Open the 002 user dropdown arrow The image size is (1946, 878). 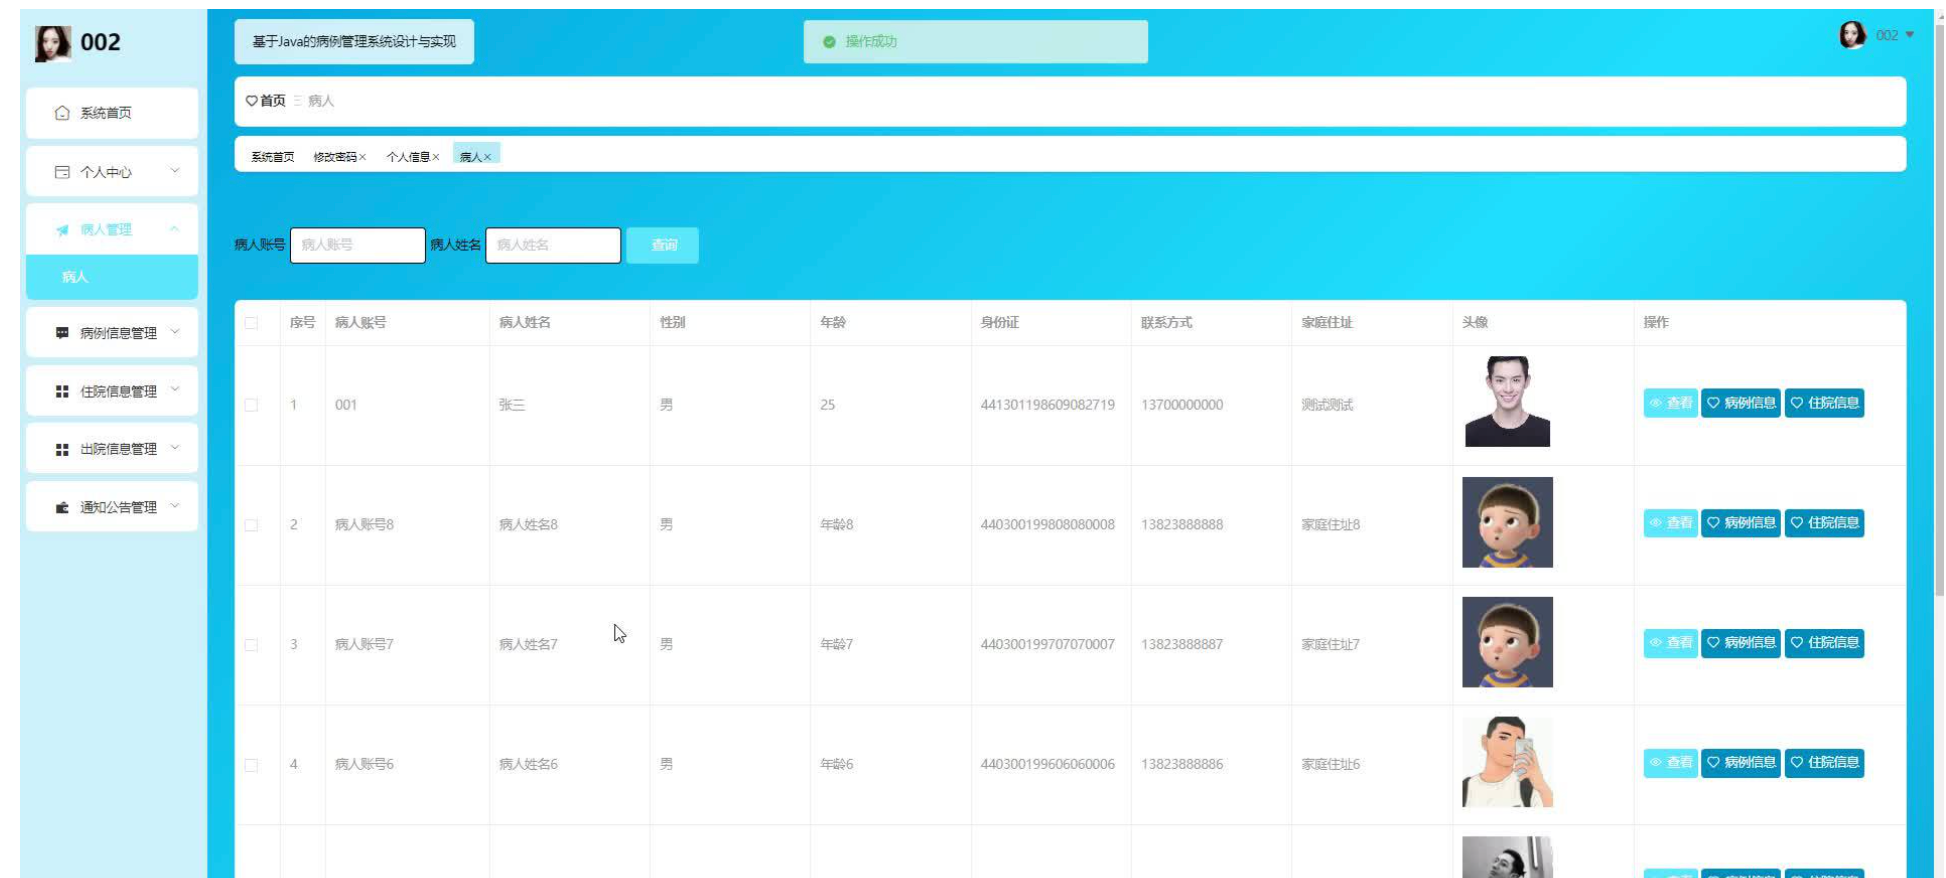[x=1909, y=35]
